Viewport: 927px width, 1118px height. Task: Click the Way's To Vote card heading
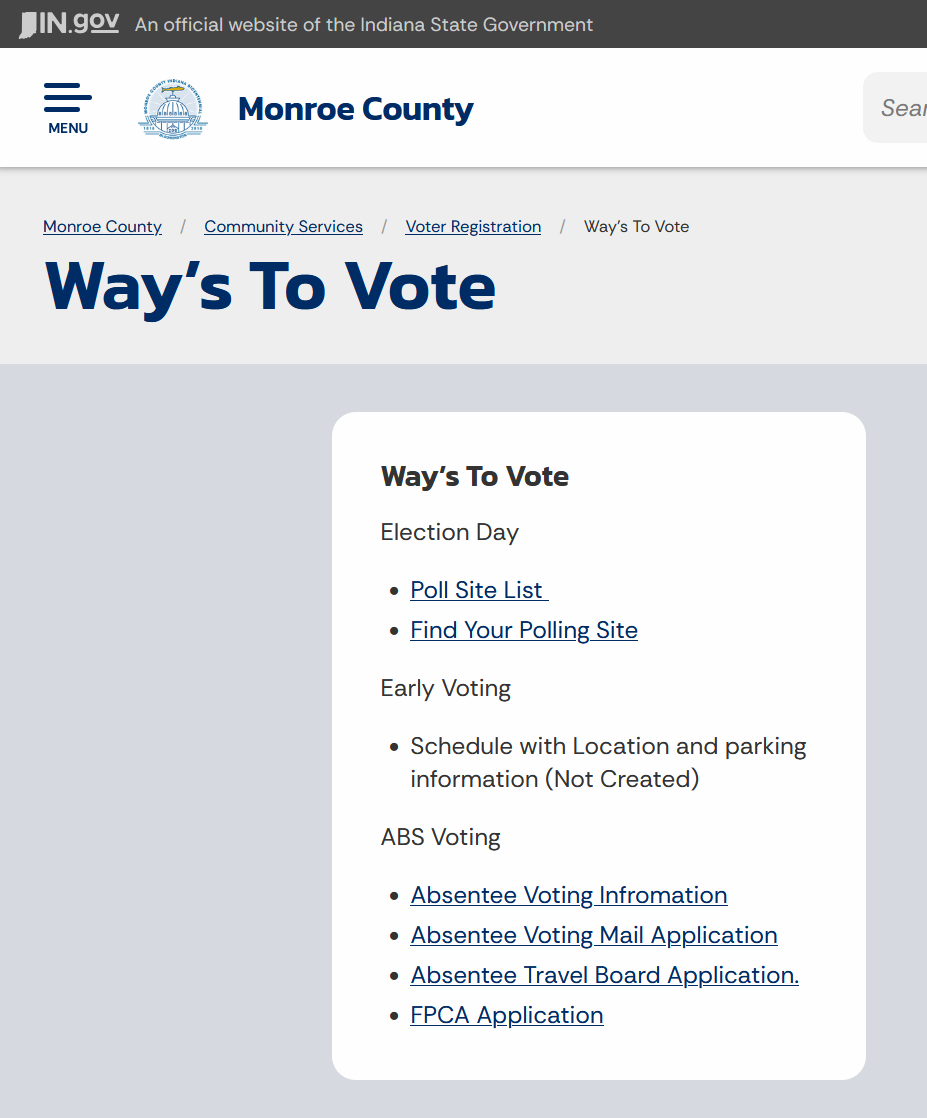(x=474, y=476)
